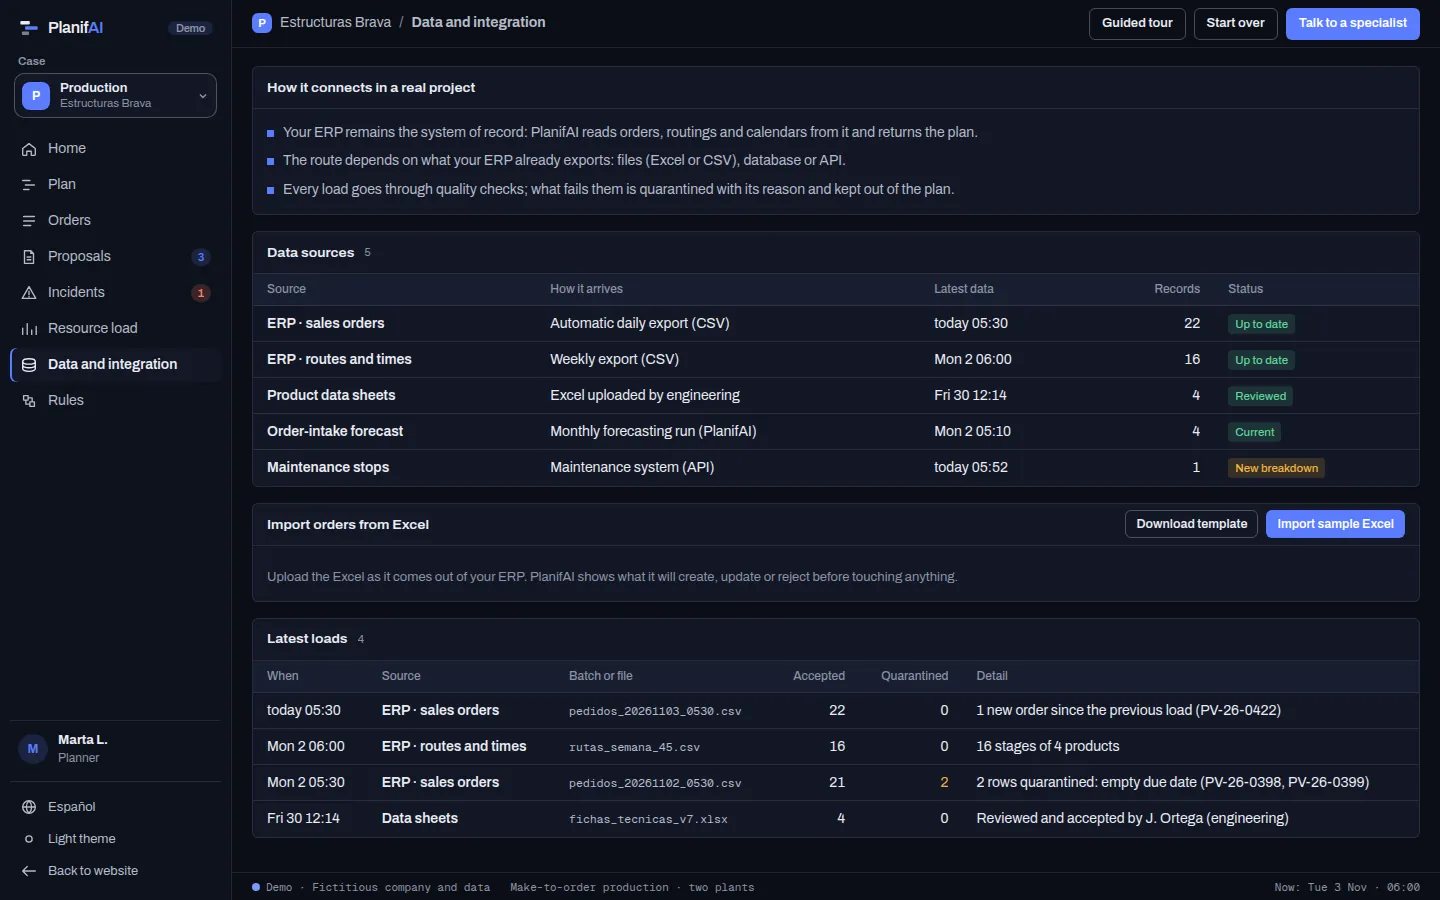Click the New breakdown status badge
This screenshot has width=1440, height=900.
pos(1276,468)
